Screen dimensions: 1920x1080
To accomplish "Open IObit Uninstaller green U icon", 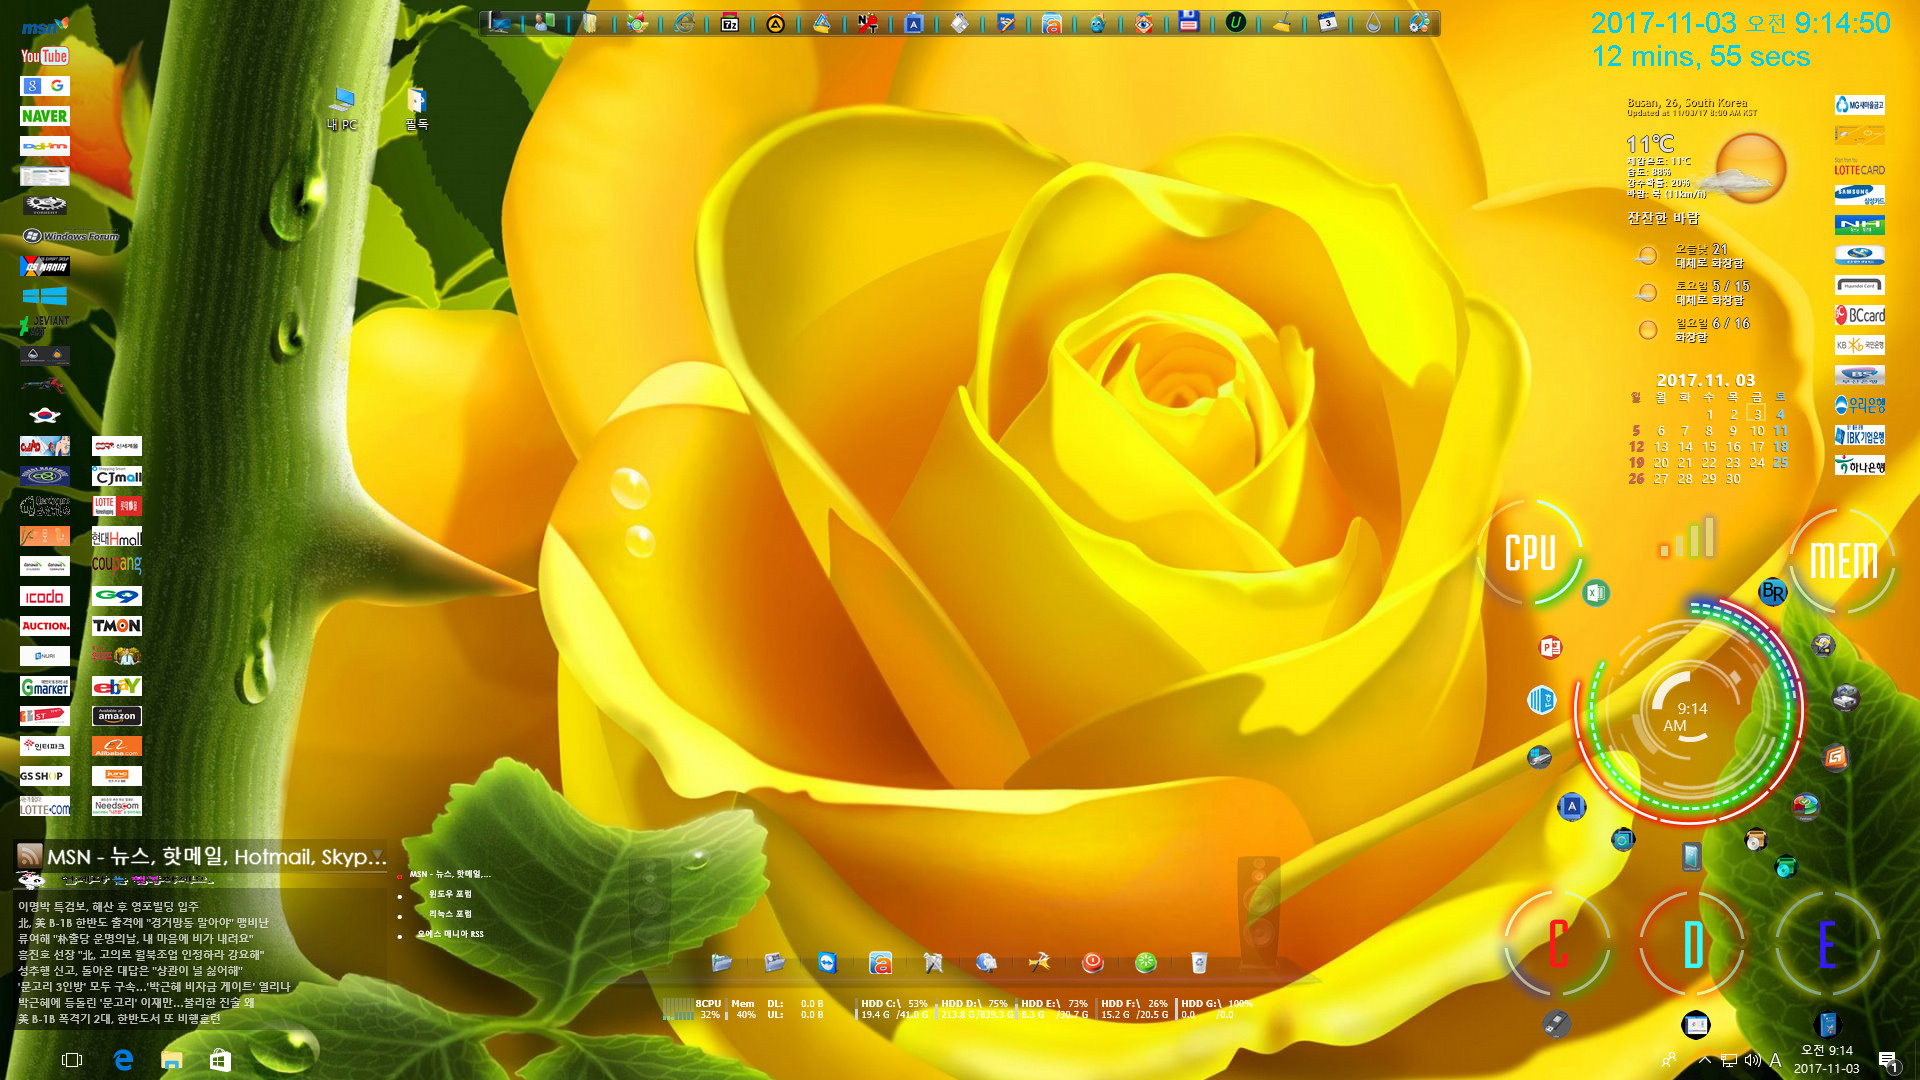I will coord(1236,22).
